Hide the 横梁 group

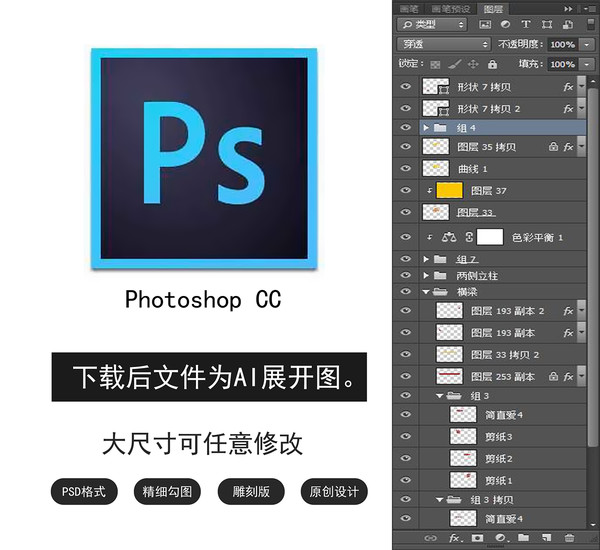pyautogui.click(x=406, y=291)
